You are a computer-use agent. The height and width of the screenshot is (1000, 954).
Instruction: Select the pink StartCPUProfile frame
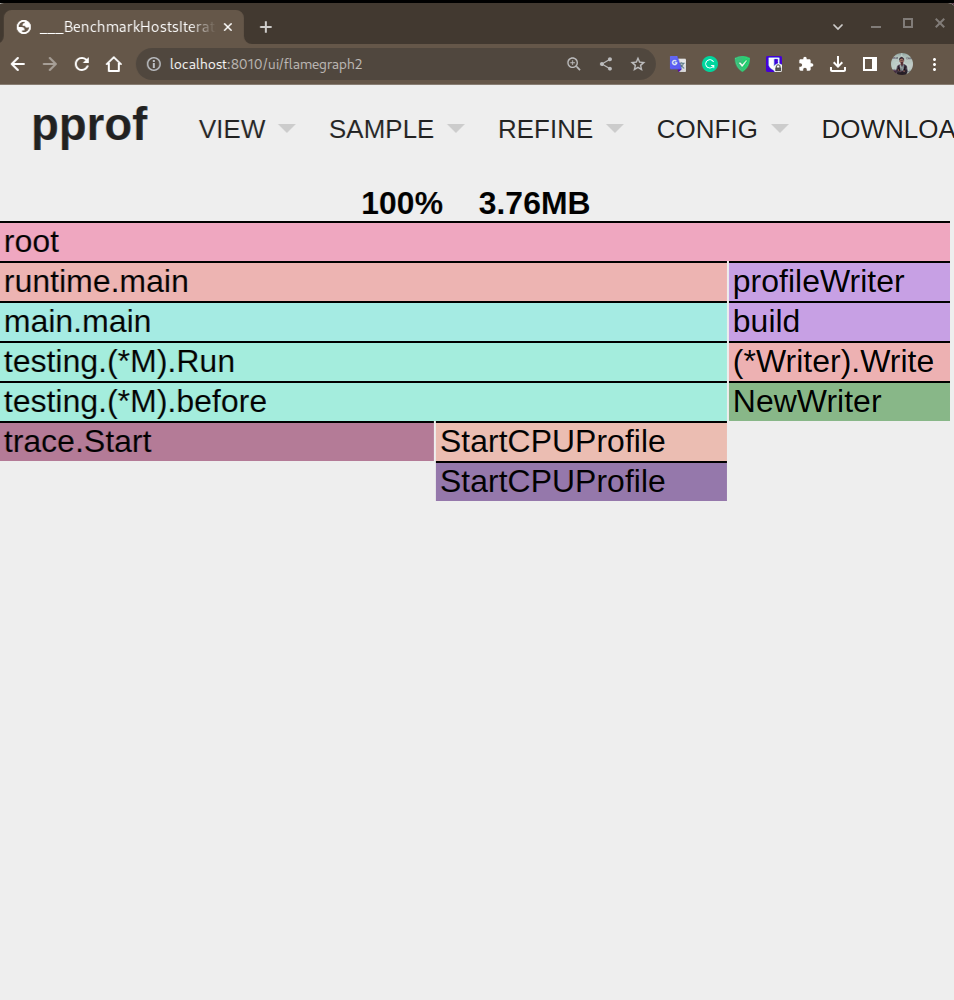pyautogui.click(x=582, y=442)
